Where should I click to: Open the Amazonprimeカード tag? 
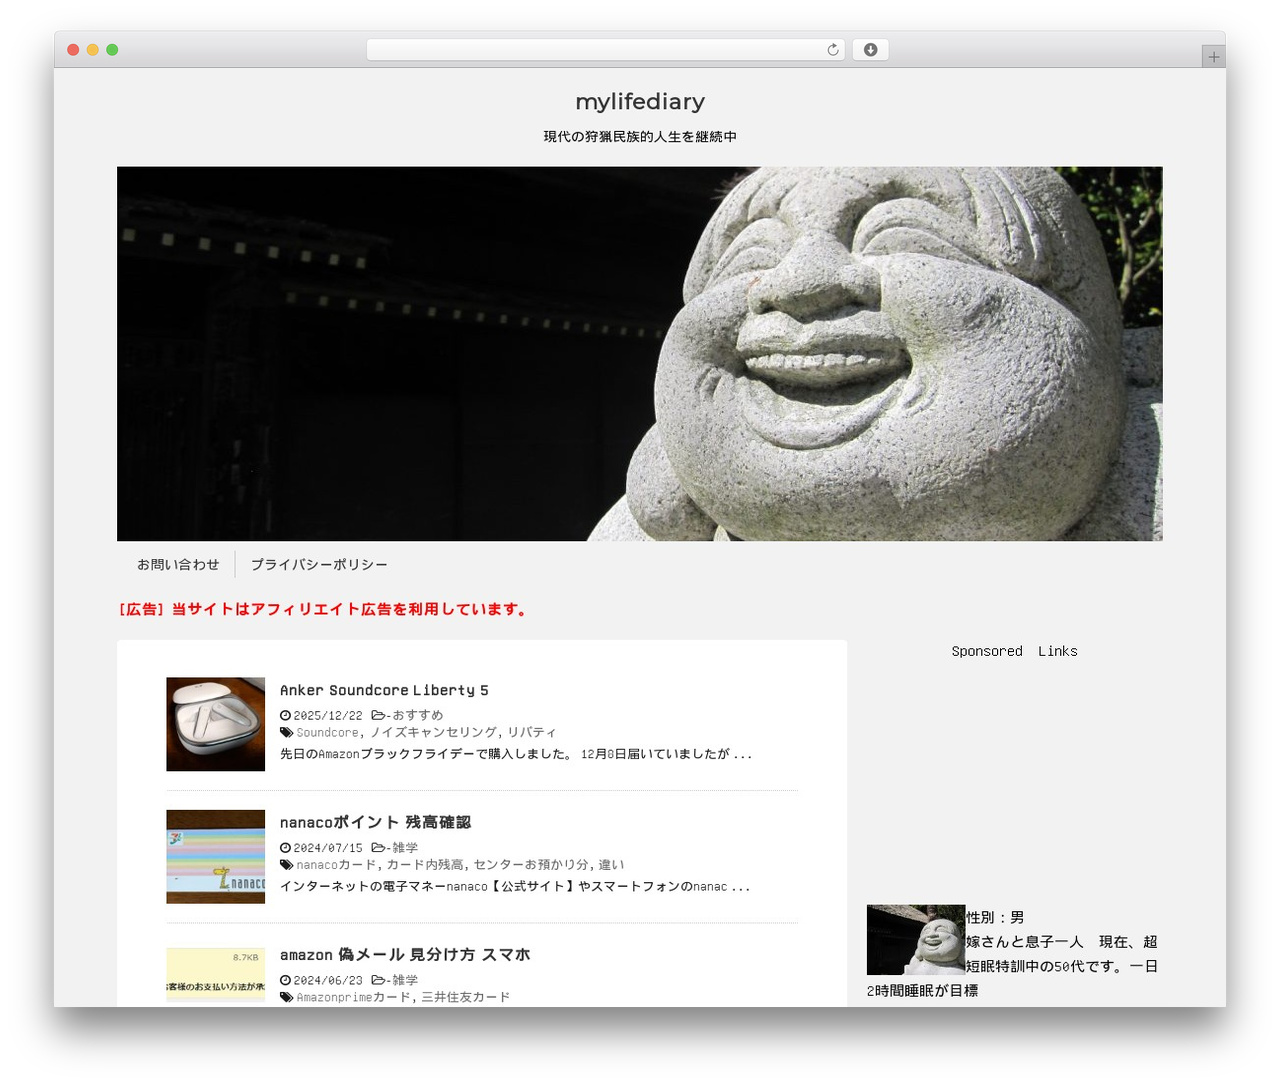354,997
